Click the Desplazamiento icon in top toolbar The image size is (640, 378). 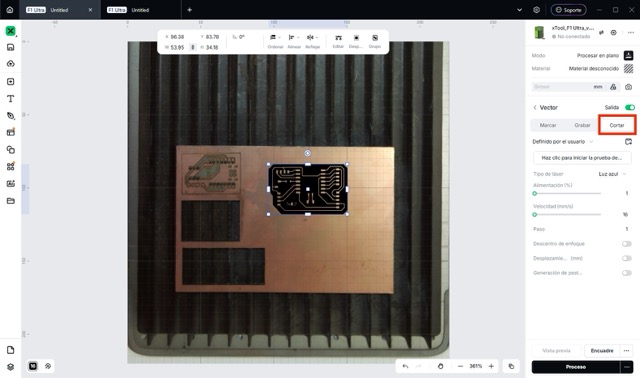click(x=356, y=38)
